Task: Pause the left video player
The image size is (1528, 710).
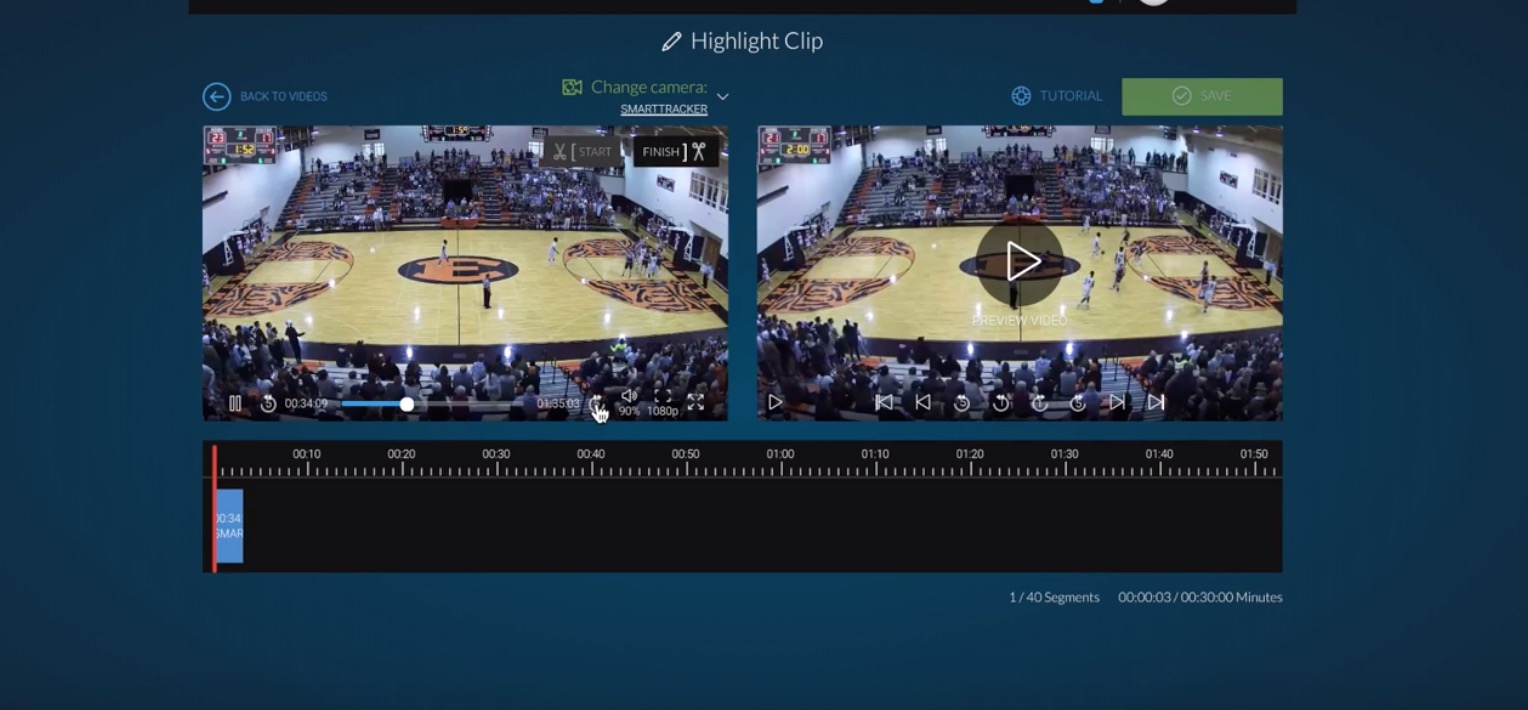Action: [x=235, y=403]
